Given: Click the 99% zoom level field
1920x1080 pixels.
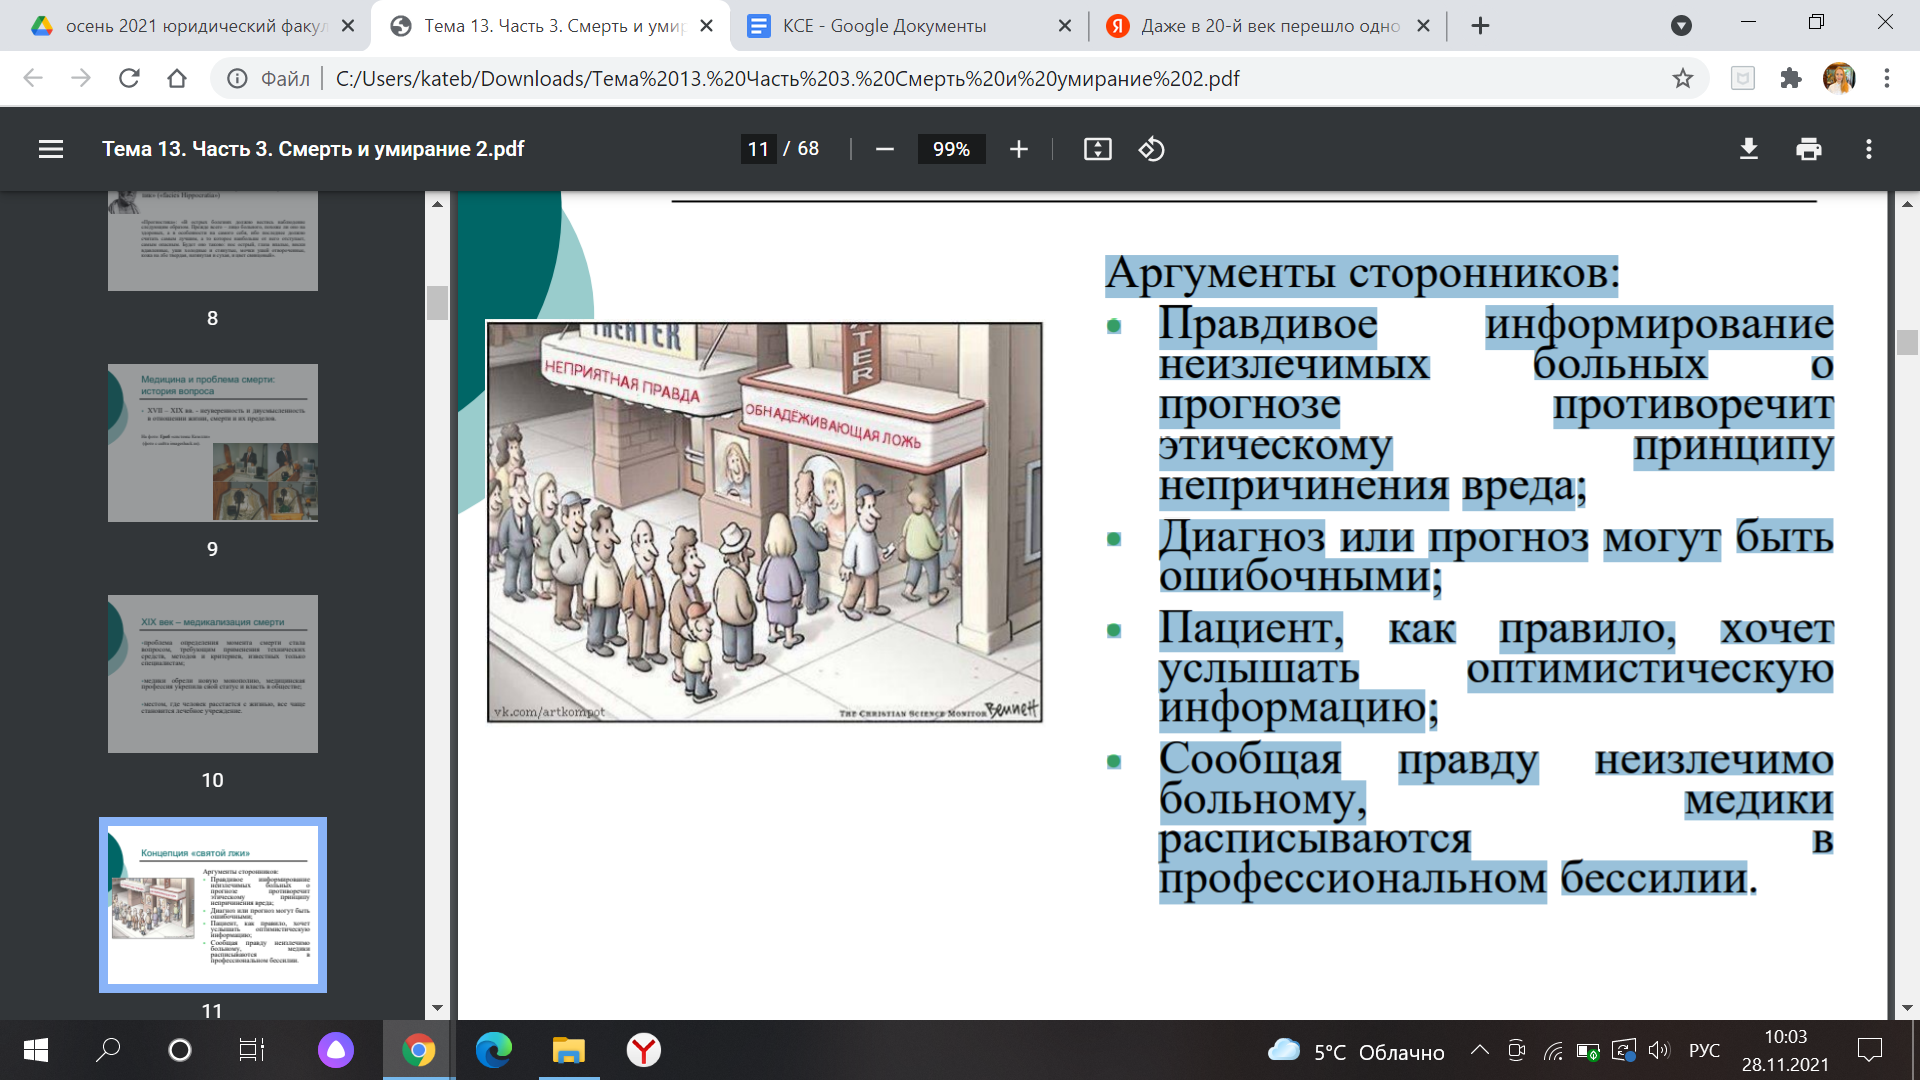Looking at the screenshot, I should pos(951,149).
